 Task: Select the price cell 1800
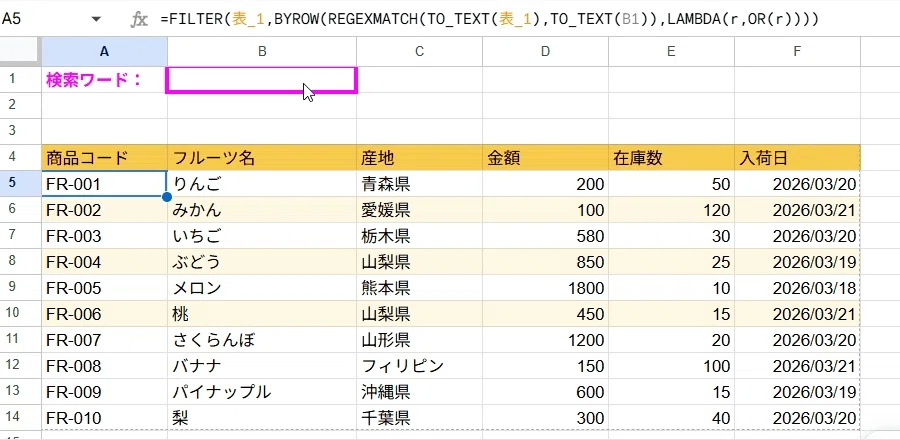tap(545, 287)
